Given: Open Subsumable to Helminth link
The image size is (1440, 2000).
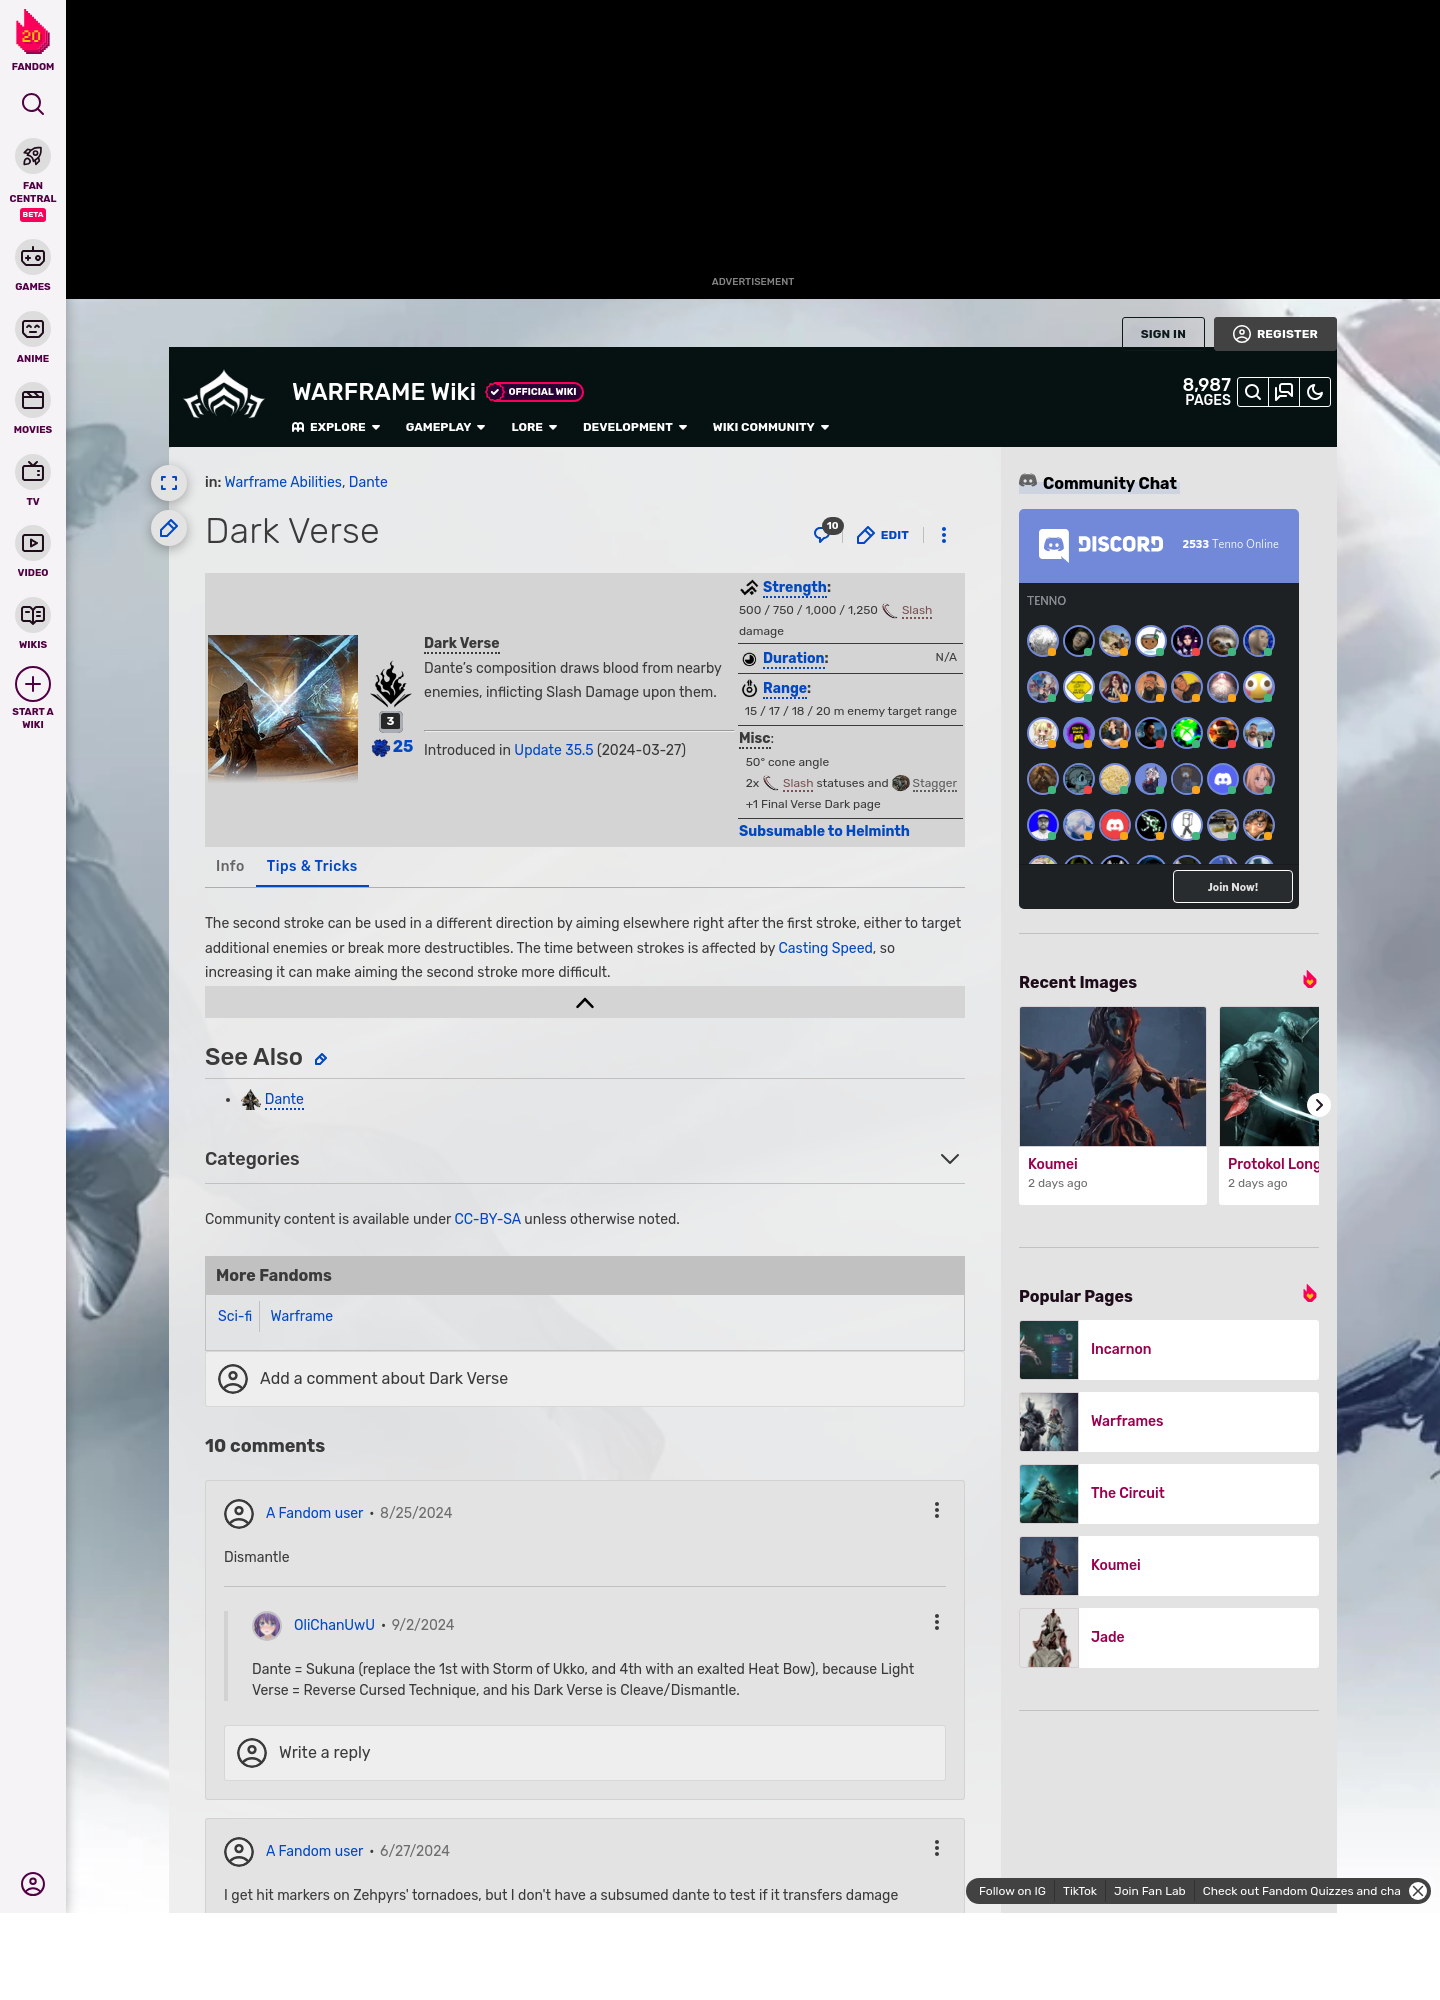Looking at the screenshot, I should tap(824, 831).
